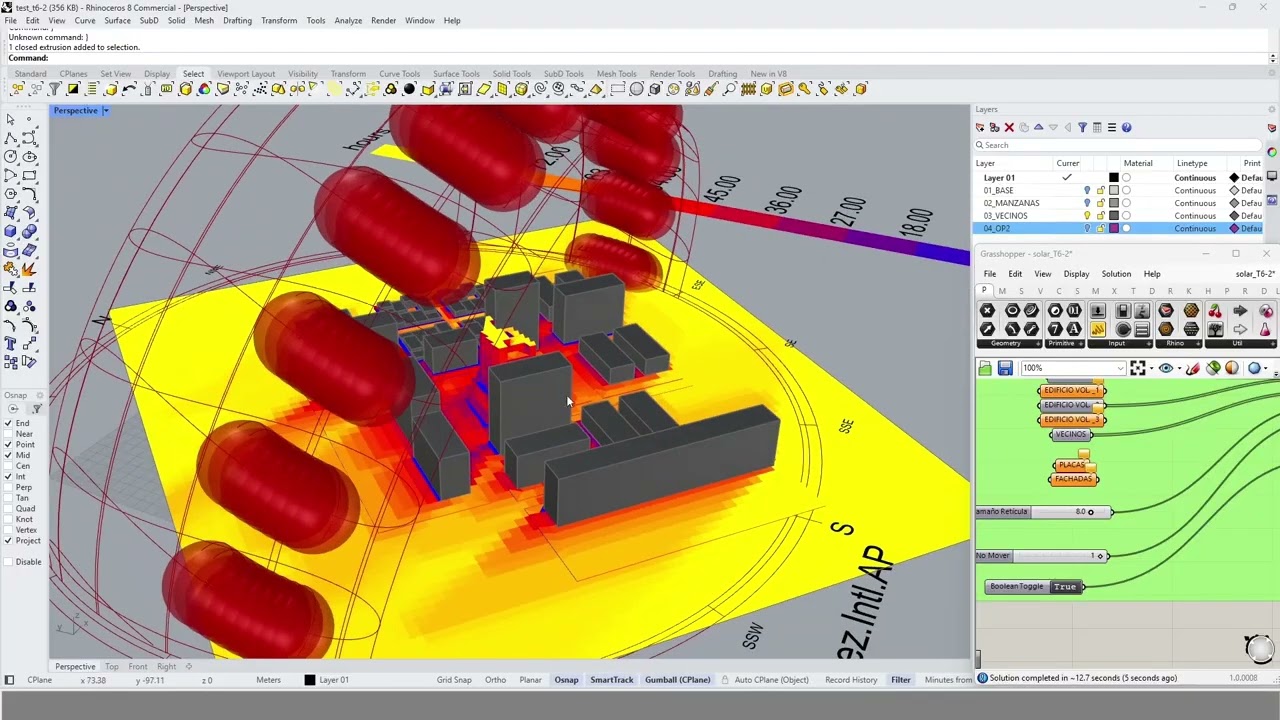Toggle the Project osnap checkbox

point(9,540)
